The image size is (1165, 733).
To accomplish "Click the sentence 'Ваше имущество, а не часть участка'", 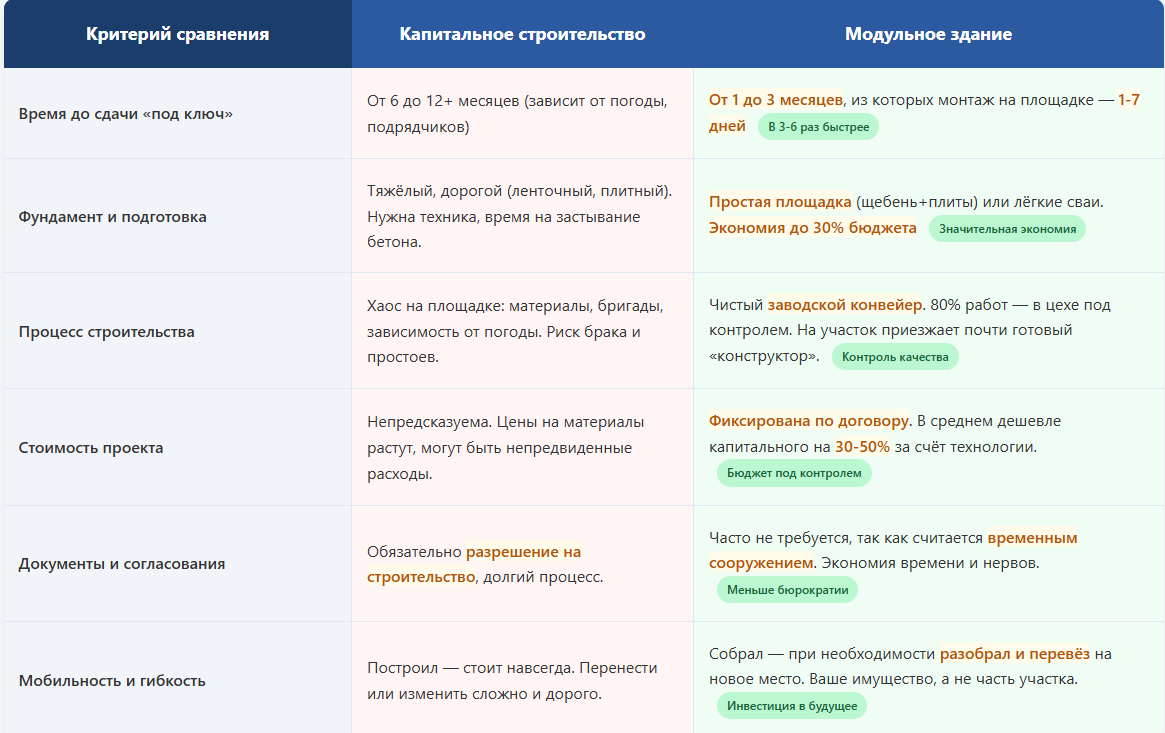I will 943,679.
